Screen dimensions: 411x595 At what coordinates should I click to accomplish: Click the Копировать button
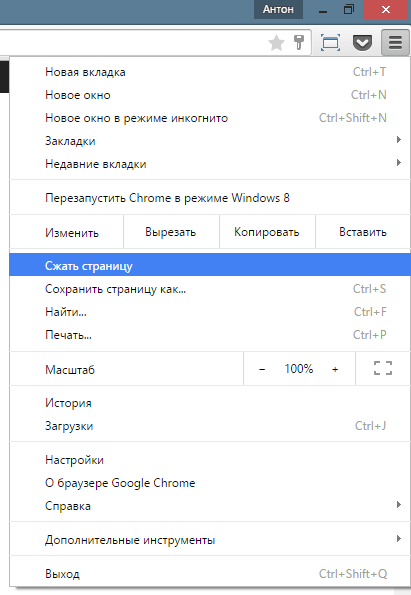[x=267, y=232]
